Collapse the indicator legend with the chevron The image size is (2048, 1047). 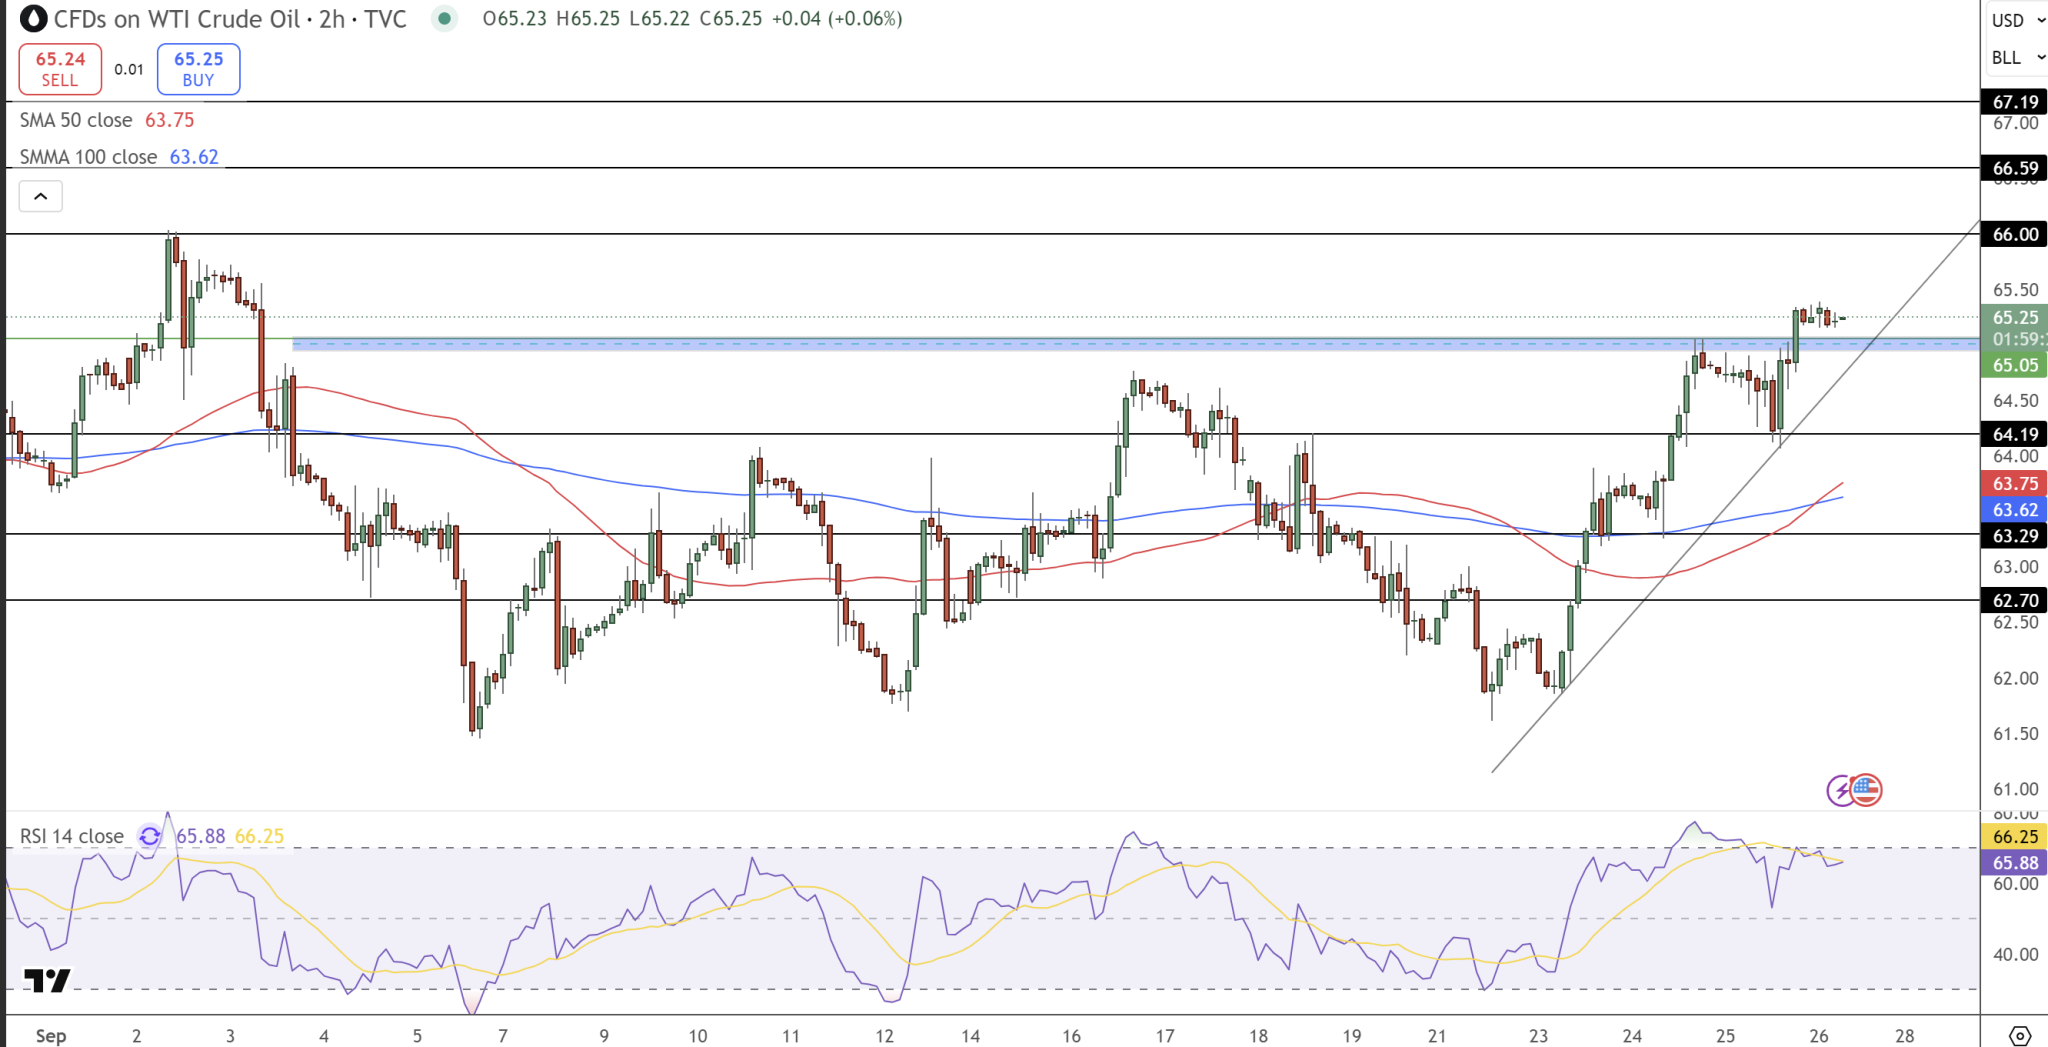point(40,196)
